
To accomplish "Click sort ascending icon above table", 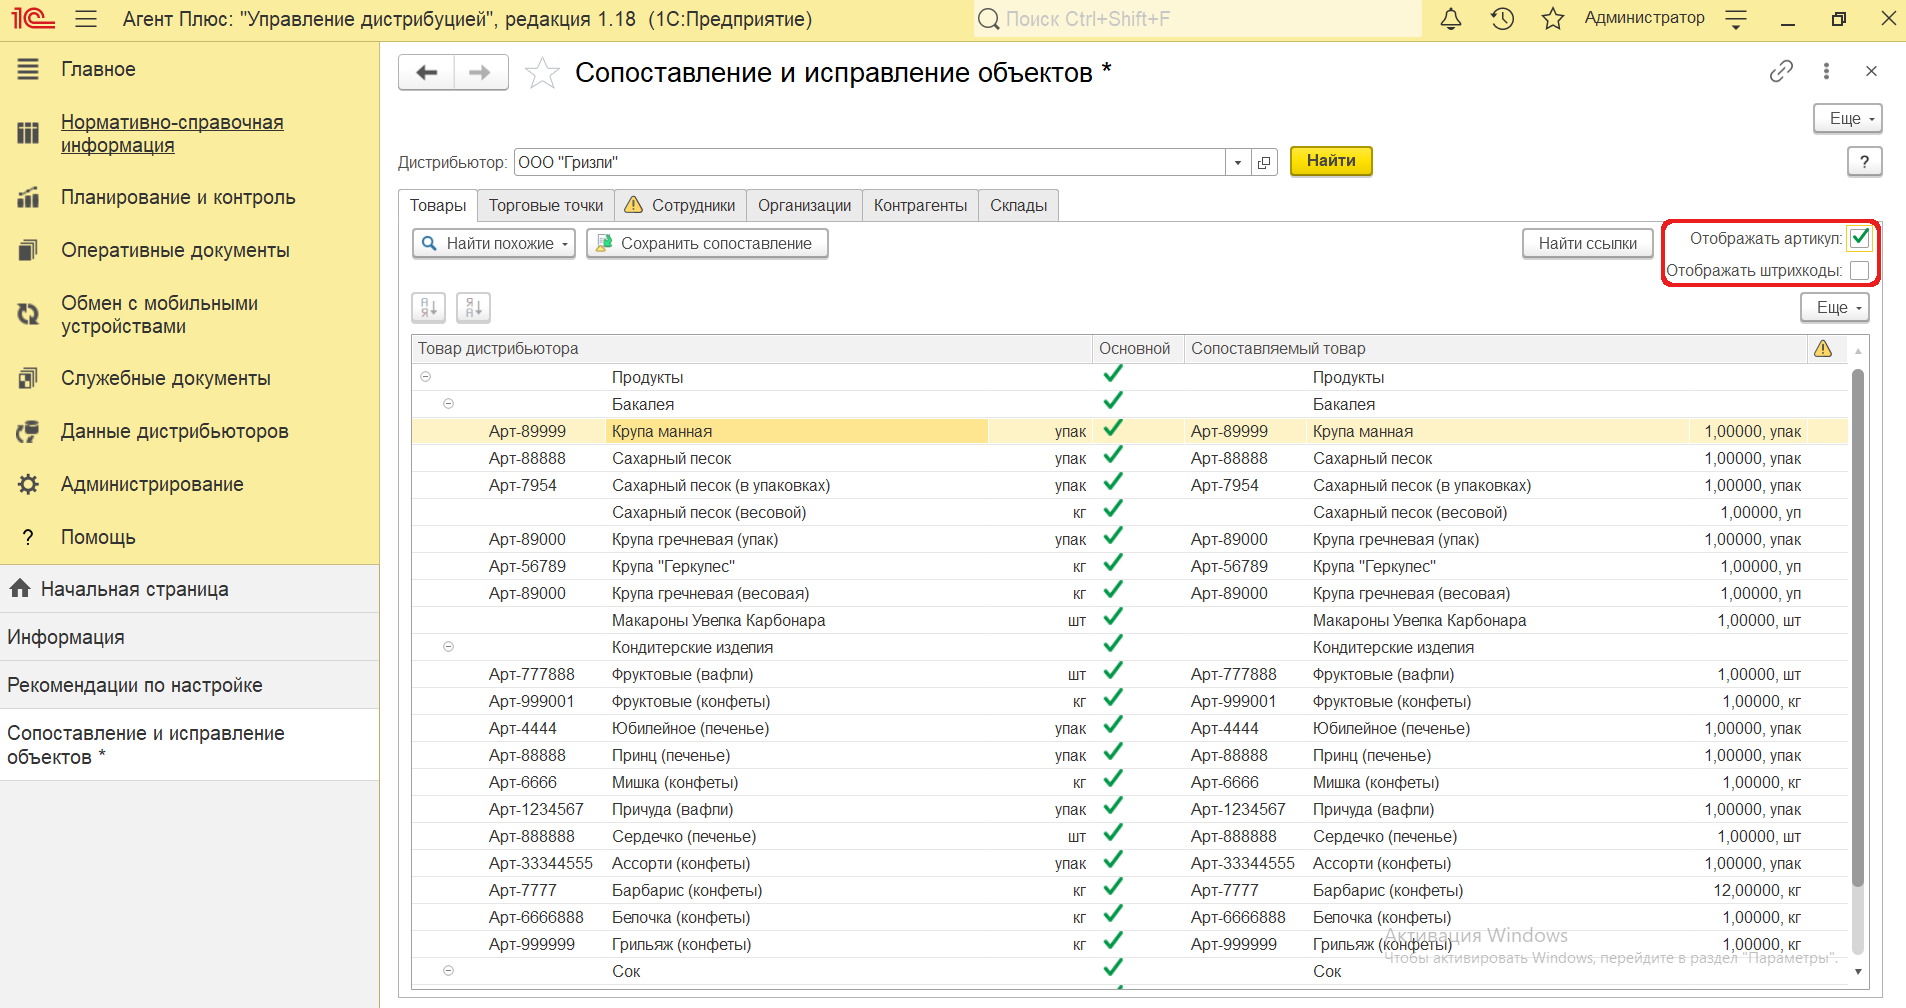I will point(429,308).
